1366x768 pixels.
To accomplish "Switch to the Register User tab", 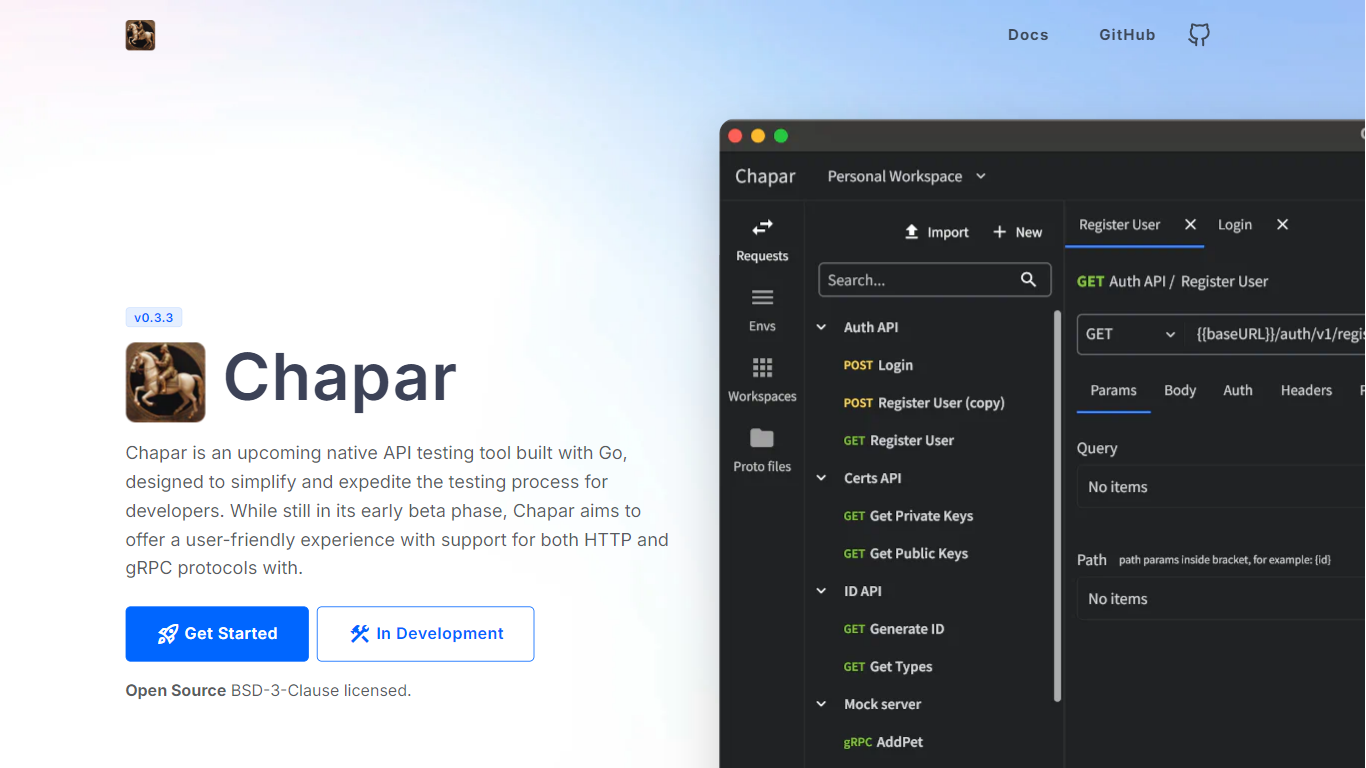I will (x=1119, y=225).
